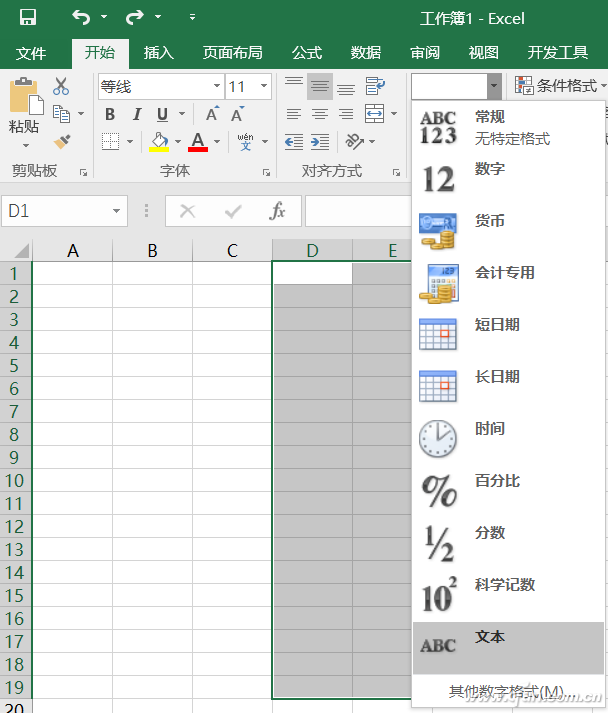Viewport: 608px width, 713px height.
Task: Click the scissors cut icon
Action: [61, 86]
